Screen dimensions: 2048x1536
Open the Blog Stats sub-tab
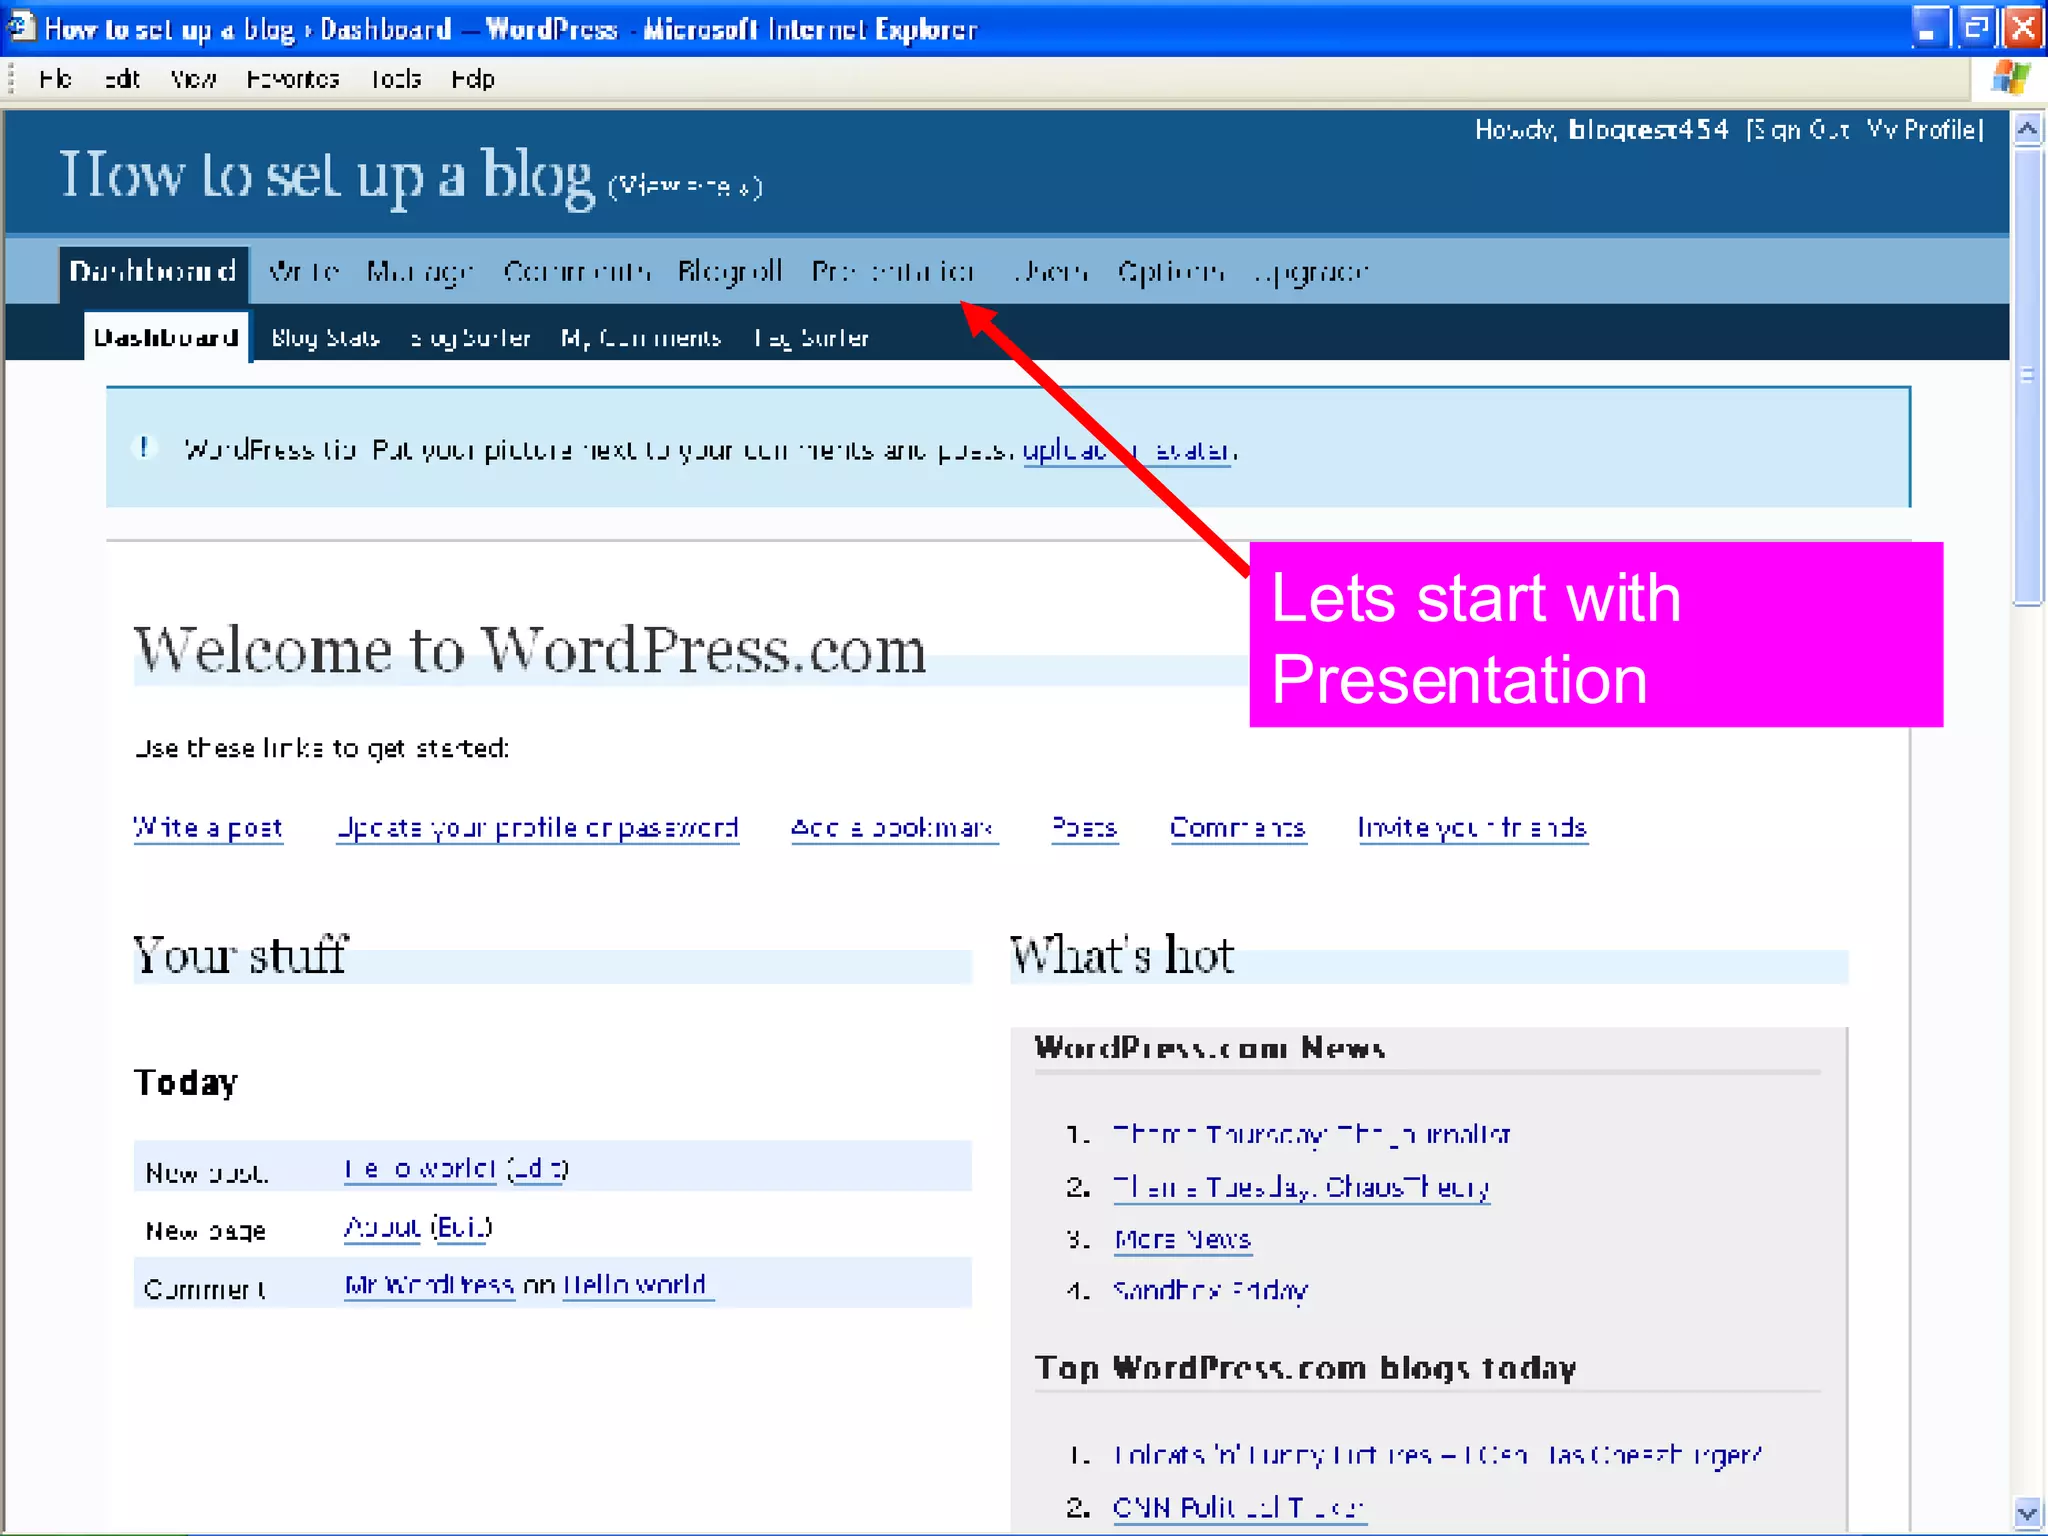[325, 338]
